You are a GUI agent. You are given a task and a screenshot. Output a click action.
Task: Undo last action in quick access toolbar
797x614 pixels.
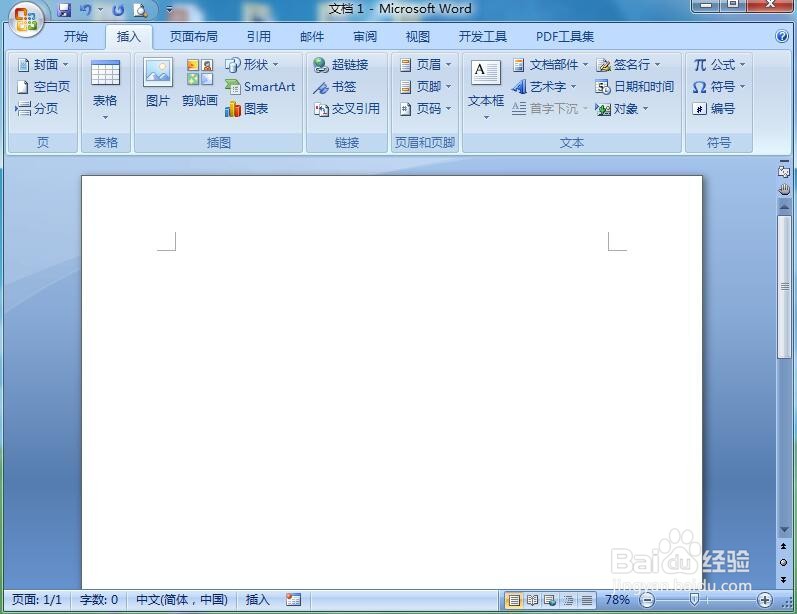point(85,10)
